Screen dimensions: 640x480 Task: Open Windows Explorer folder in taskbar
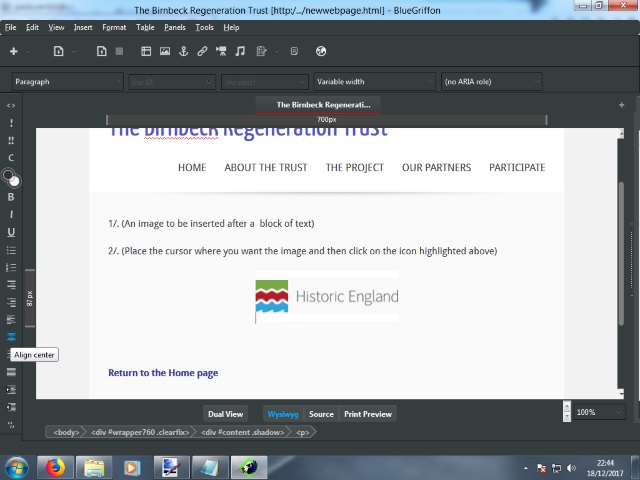94,468
